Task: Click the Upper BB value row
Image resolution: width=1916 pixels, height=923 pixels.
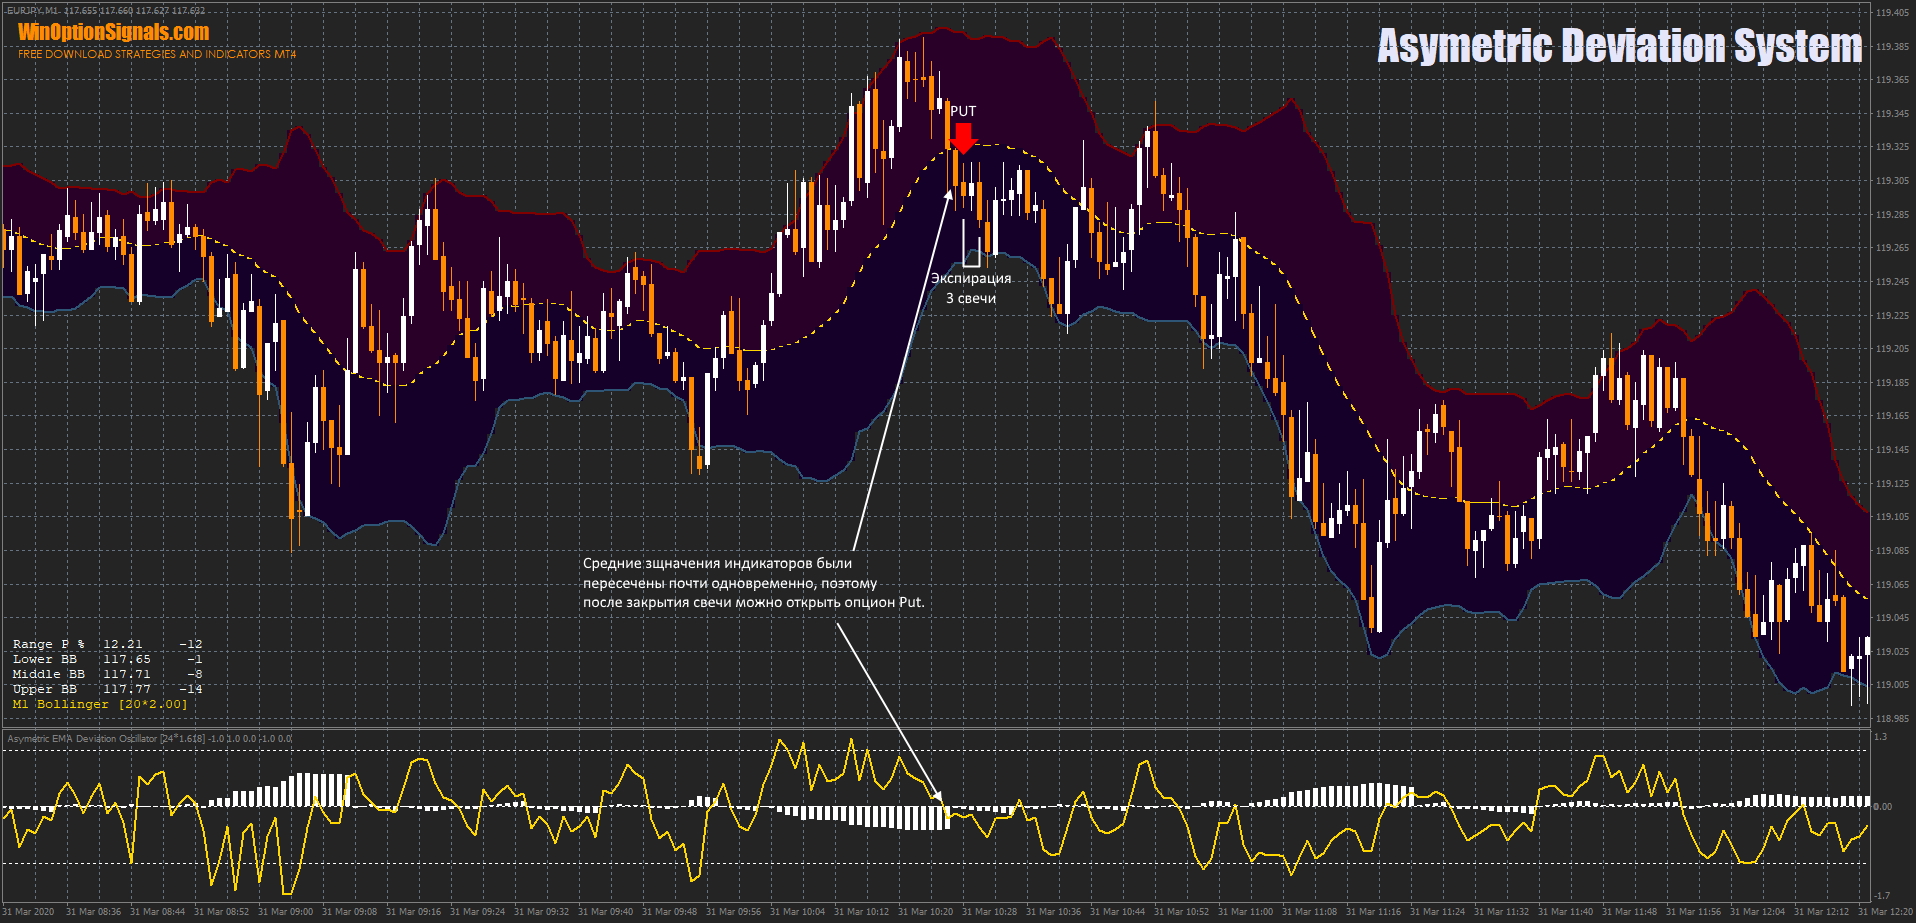Action: pos(107,689)
